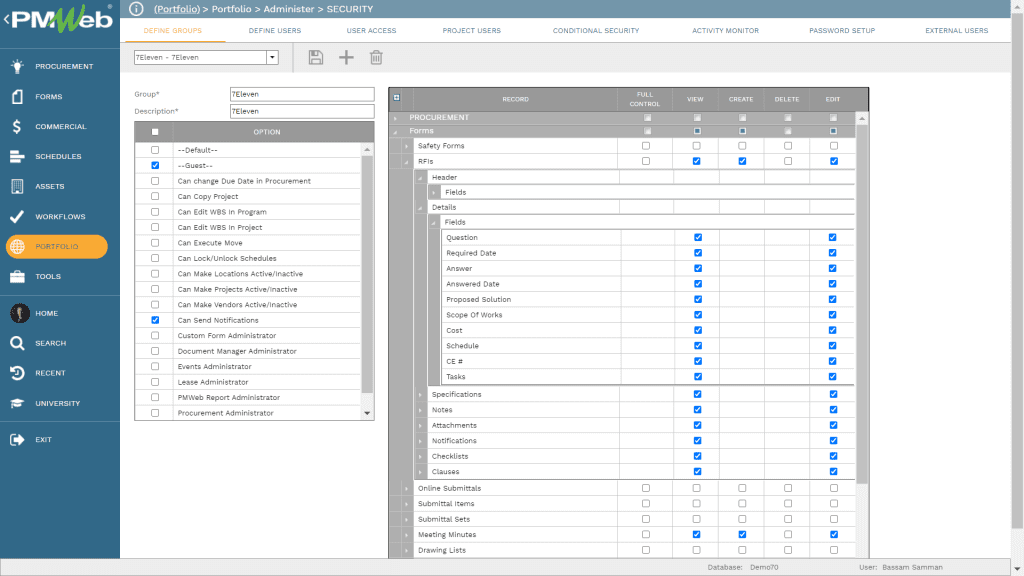Screen dimensions: 1024x576
Task: Expand the Specifications row
Action: coord(421,394)
